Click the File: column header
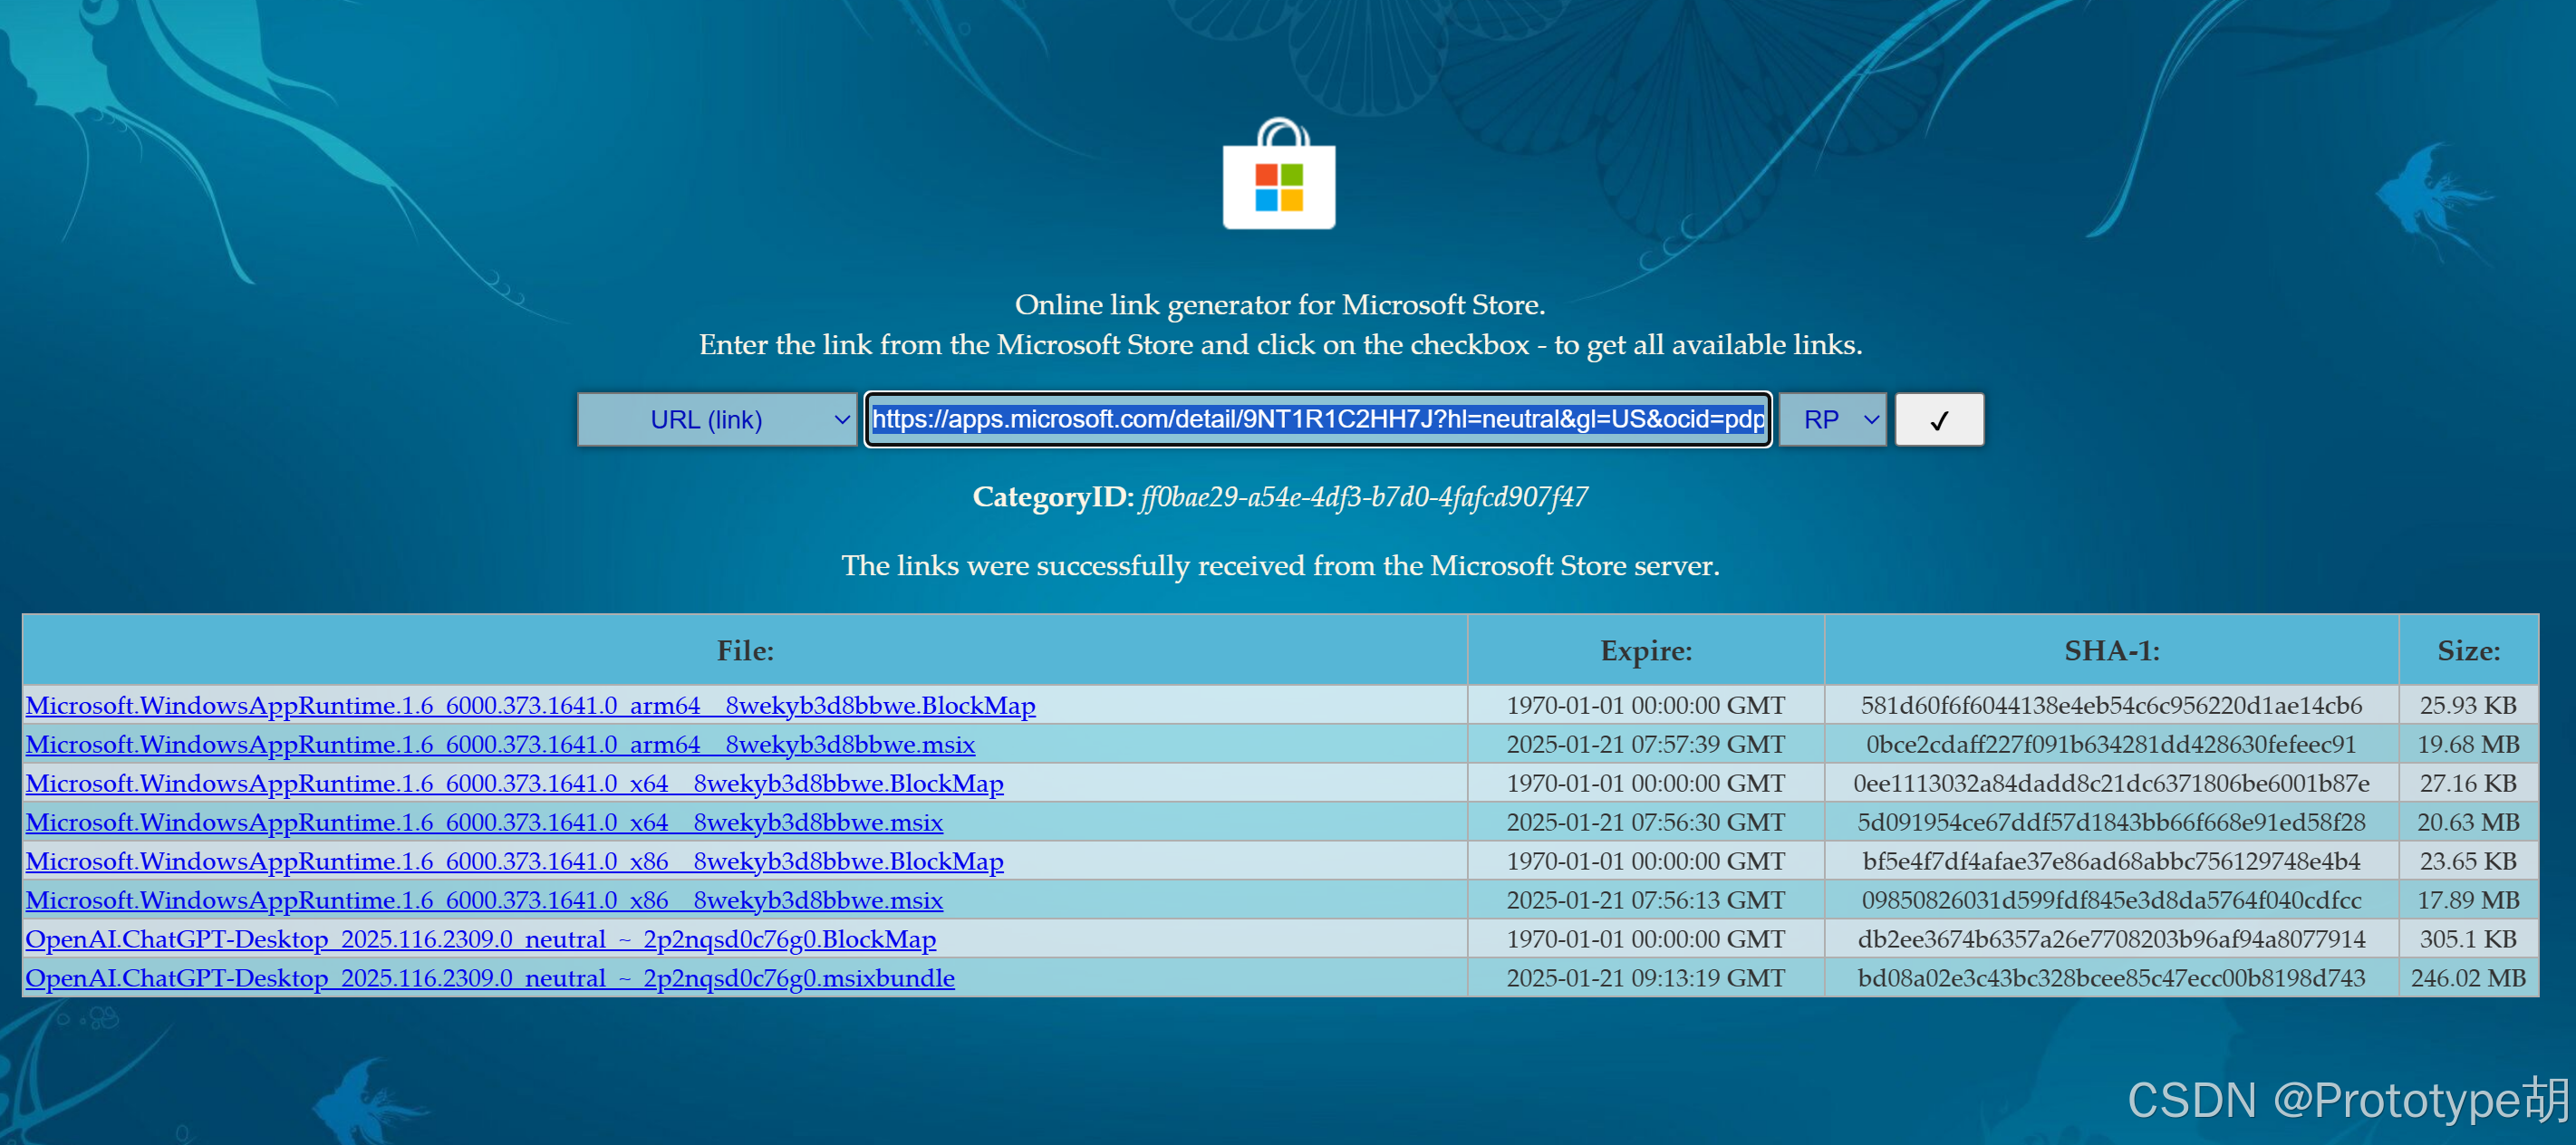The height and width of the screenshot is (1145, 2576). (745, 651)
